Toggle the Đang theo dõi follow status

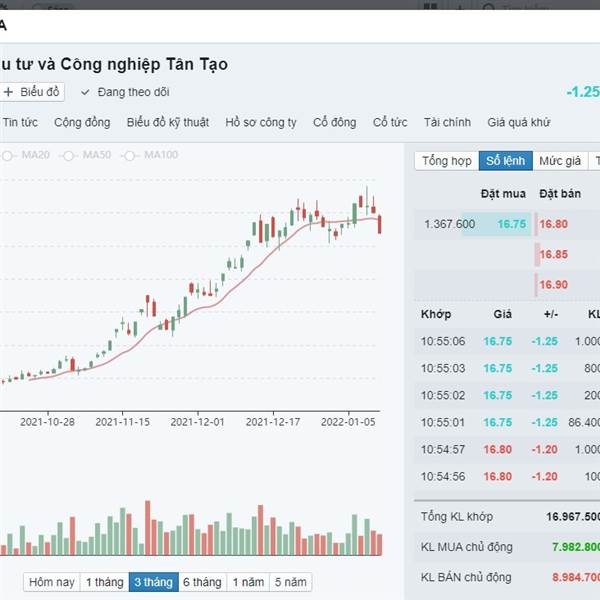(125, 92)
